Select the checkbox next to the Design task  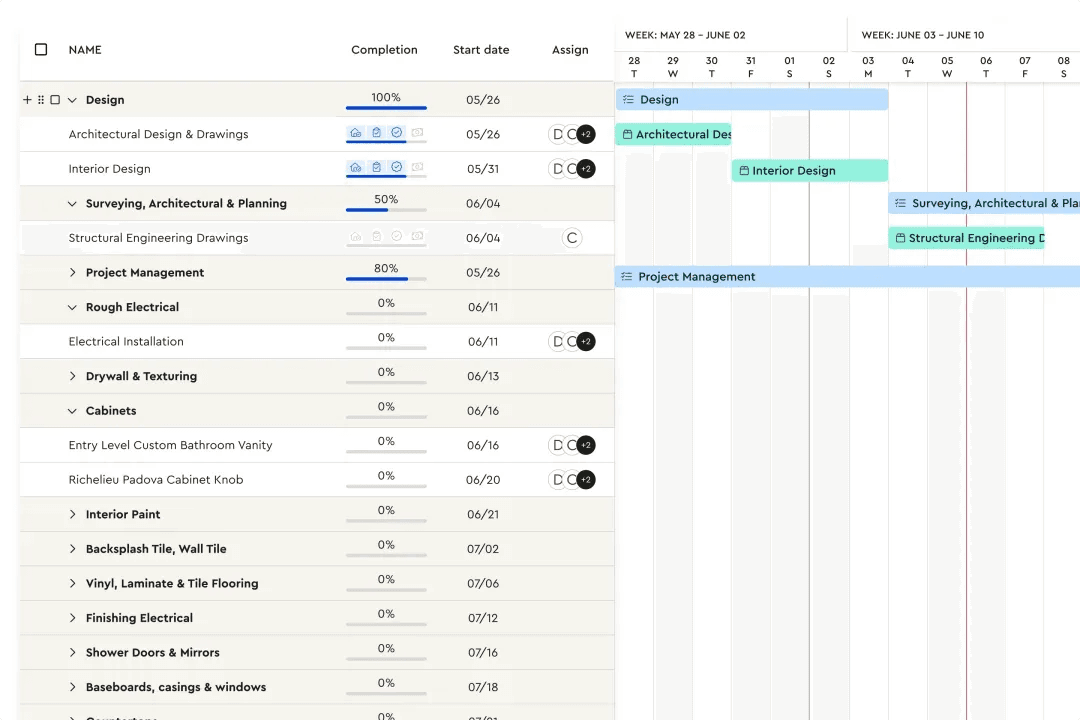pos(54,99)
